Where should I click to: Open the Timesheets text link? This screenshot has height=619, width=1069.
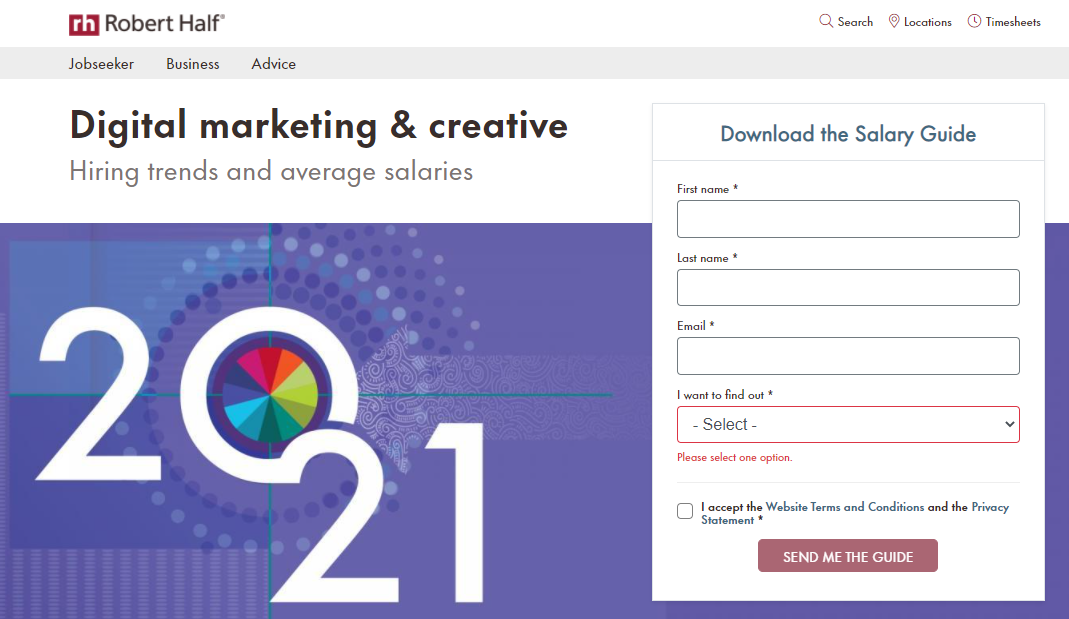coord(1013,22)
